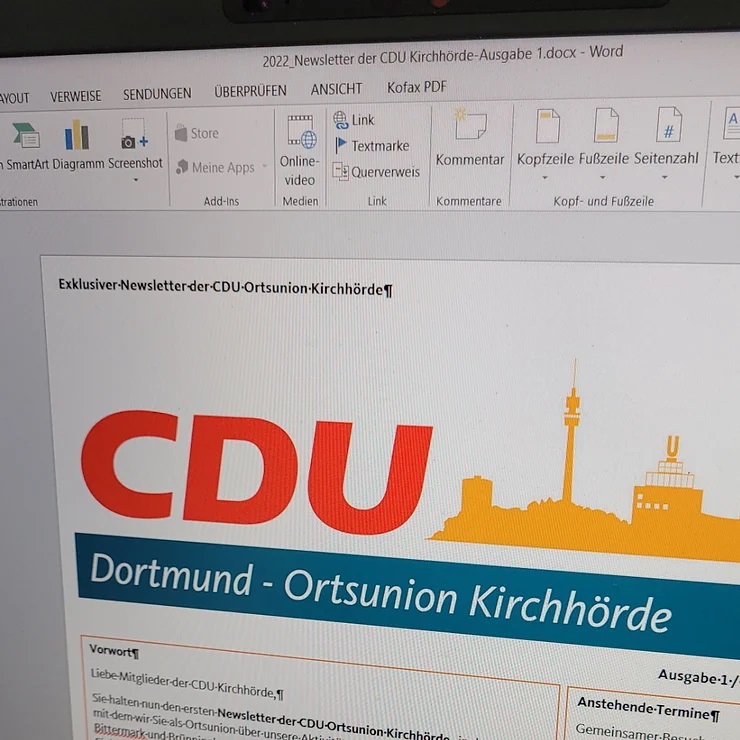Click the Kopfzeile header icon

547,126
